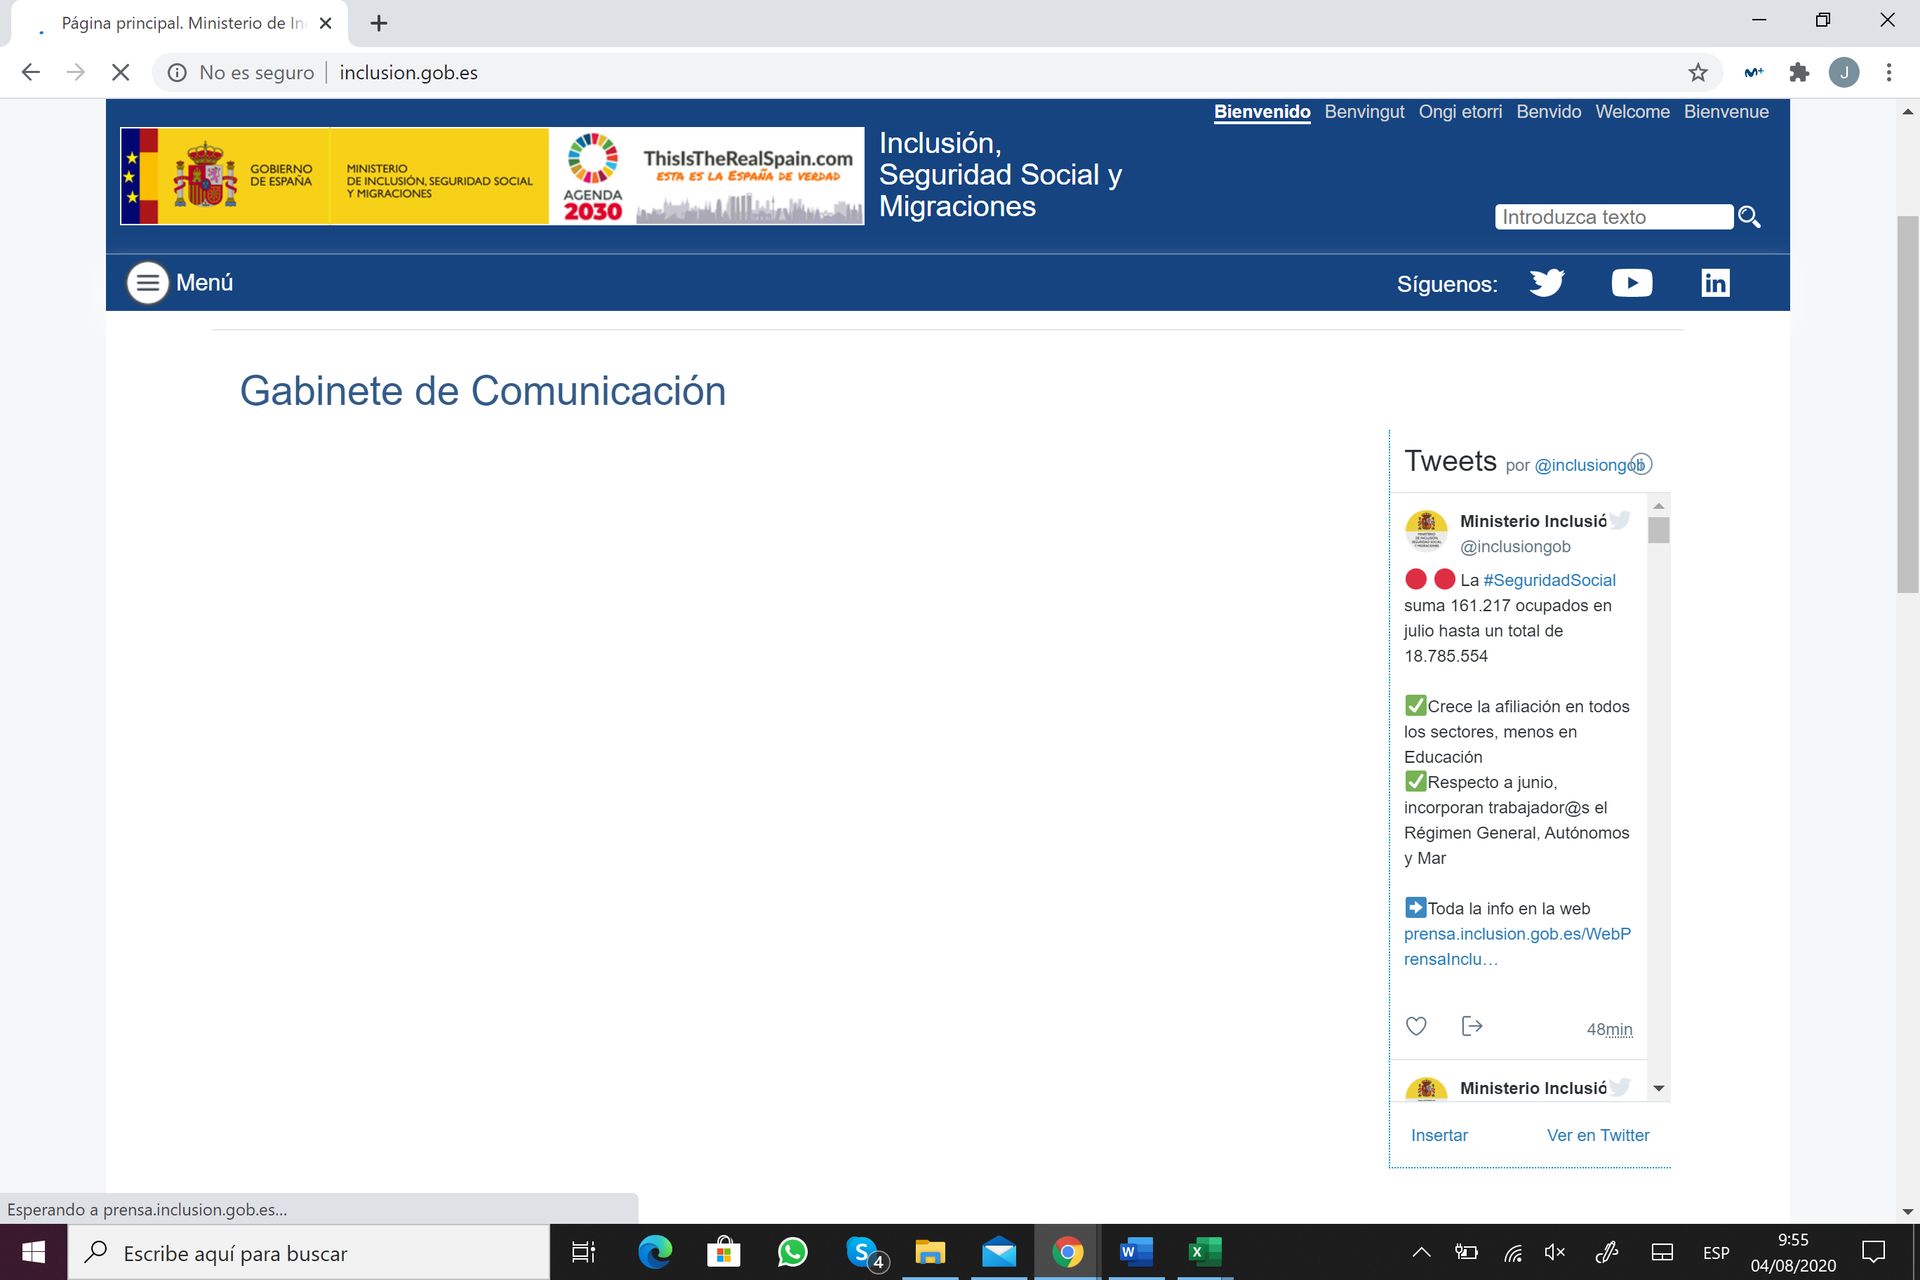Image resolution: width=1920 pixels, height=1280 pixels.
Task: Open the hamburger Menú icon
Action: 147,282
